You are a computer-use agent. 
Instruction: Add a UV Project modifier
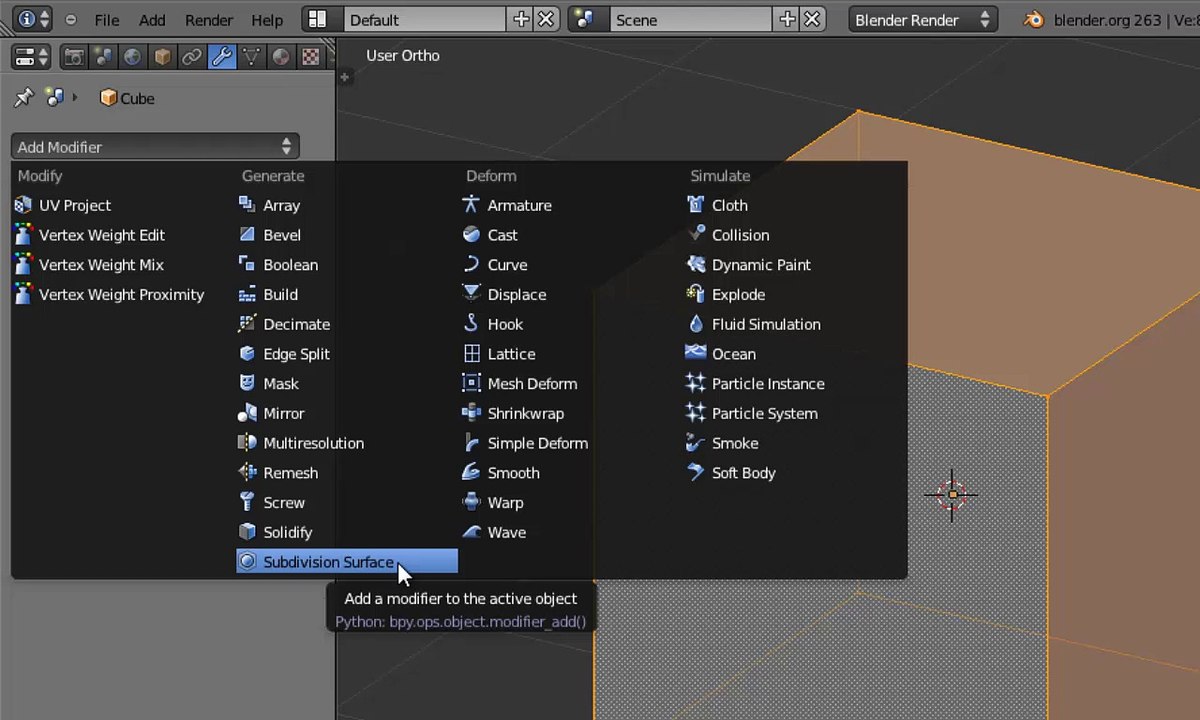(x=62, y=205)
